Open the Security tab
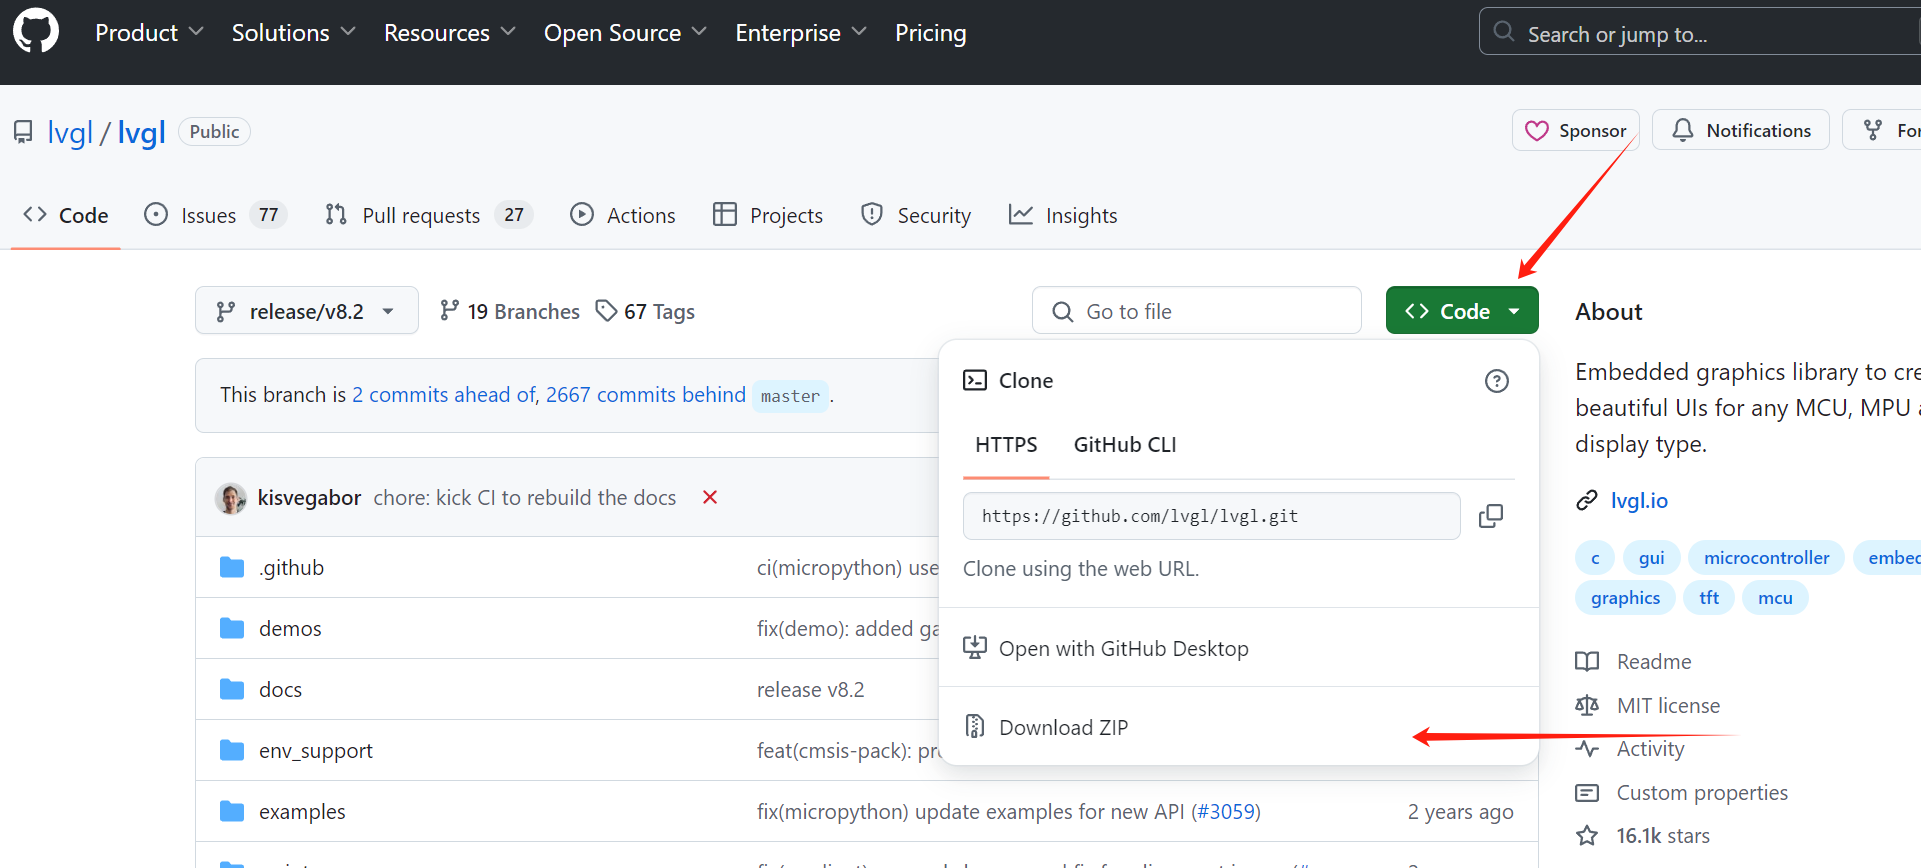 coord(916,215)
